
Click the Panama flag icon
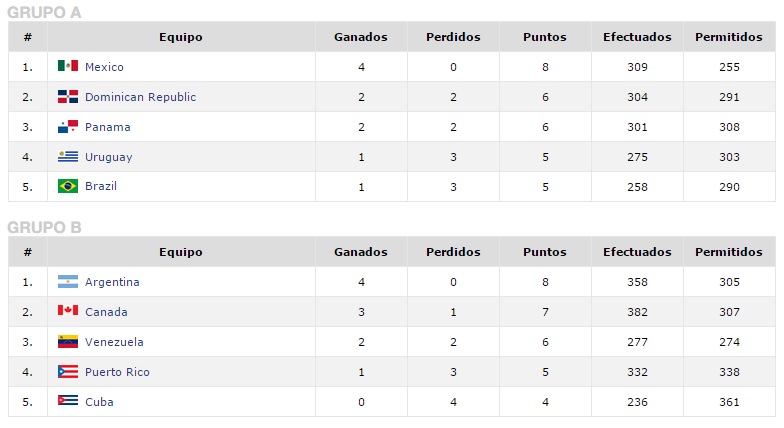(68, 127)
